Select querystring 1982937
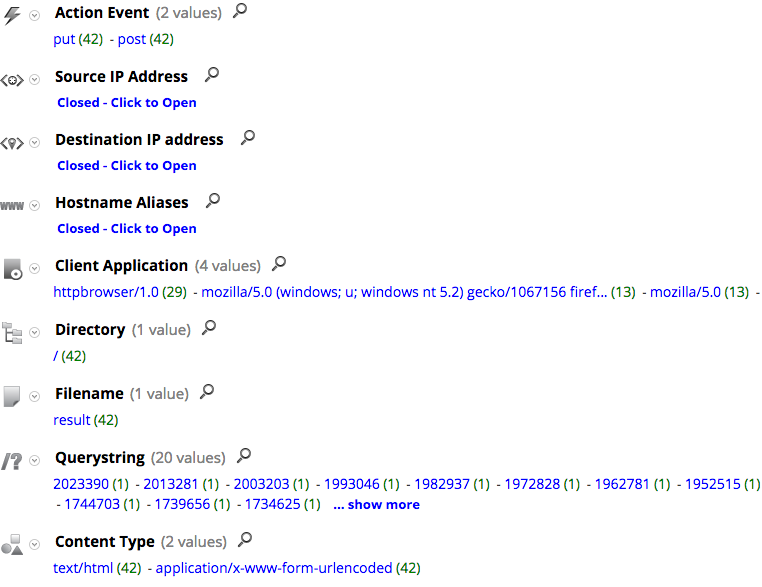 click(x=442, y=484)
